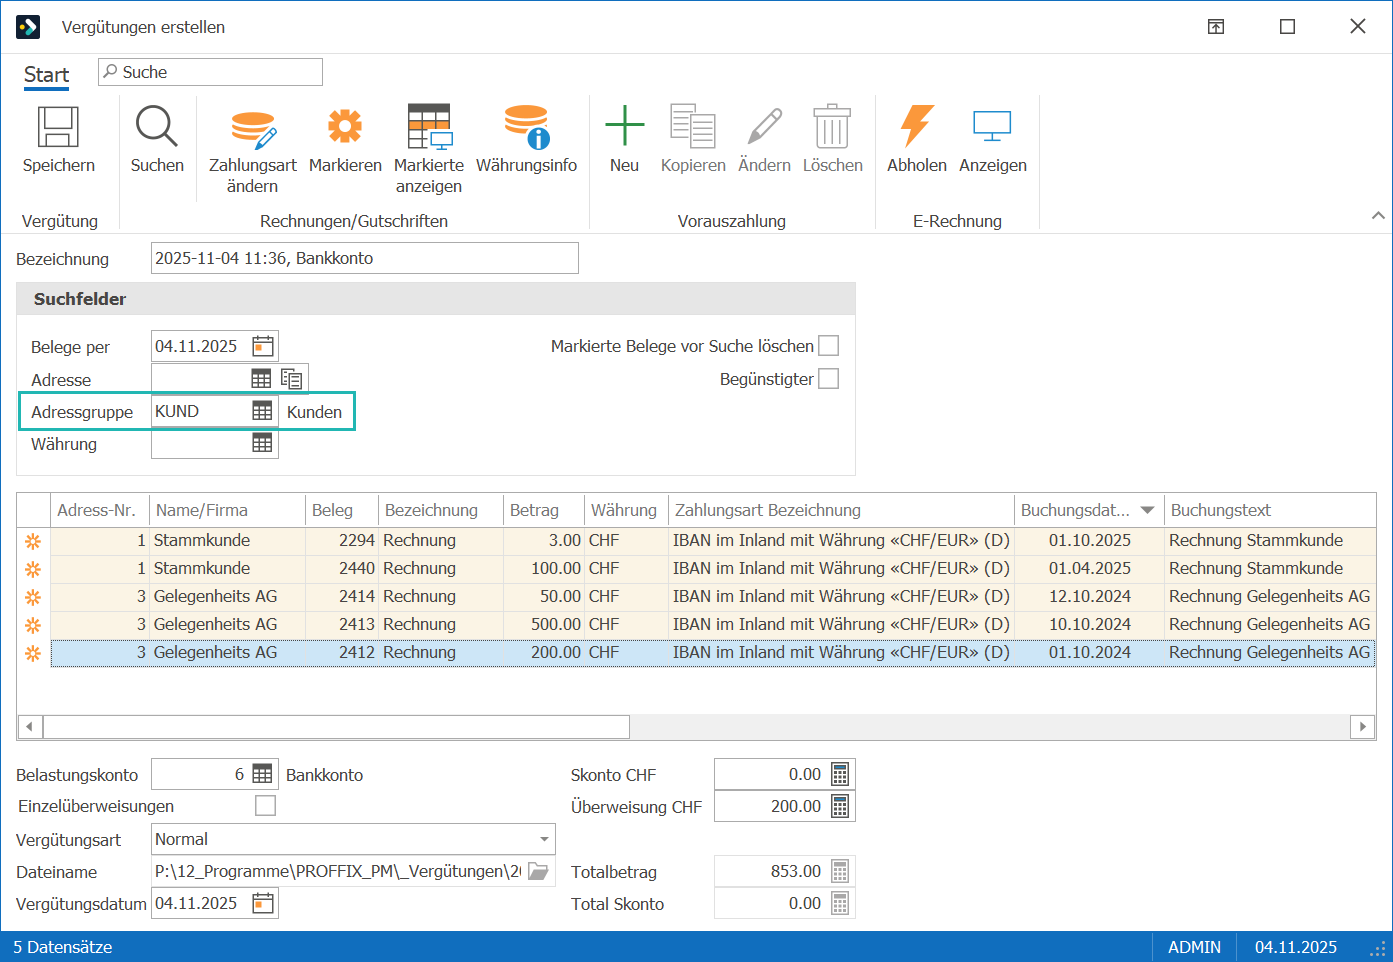Open Belastungskonto lookup table icon
Screen dimensions: 1393x962
[262, 774]
